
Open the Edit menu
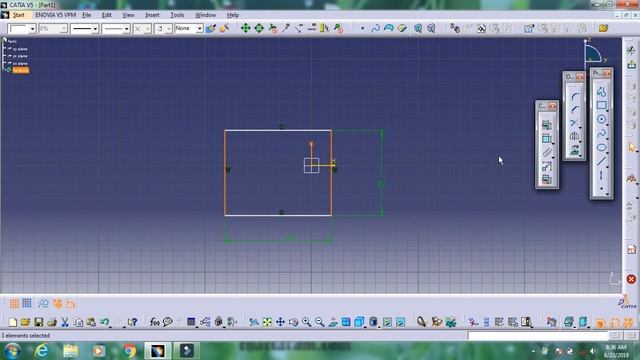pos(107,15)
